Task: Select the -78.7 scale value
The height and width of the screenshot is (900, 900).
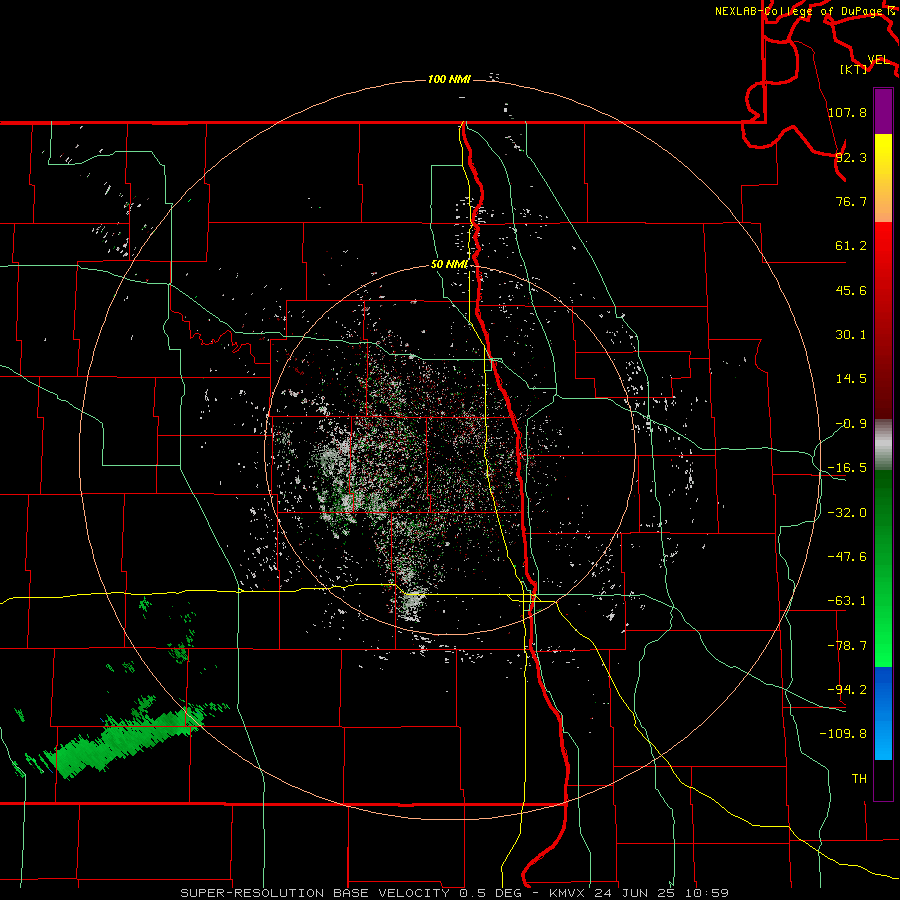Action: pos(847,646)
